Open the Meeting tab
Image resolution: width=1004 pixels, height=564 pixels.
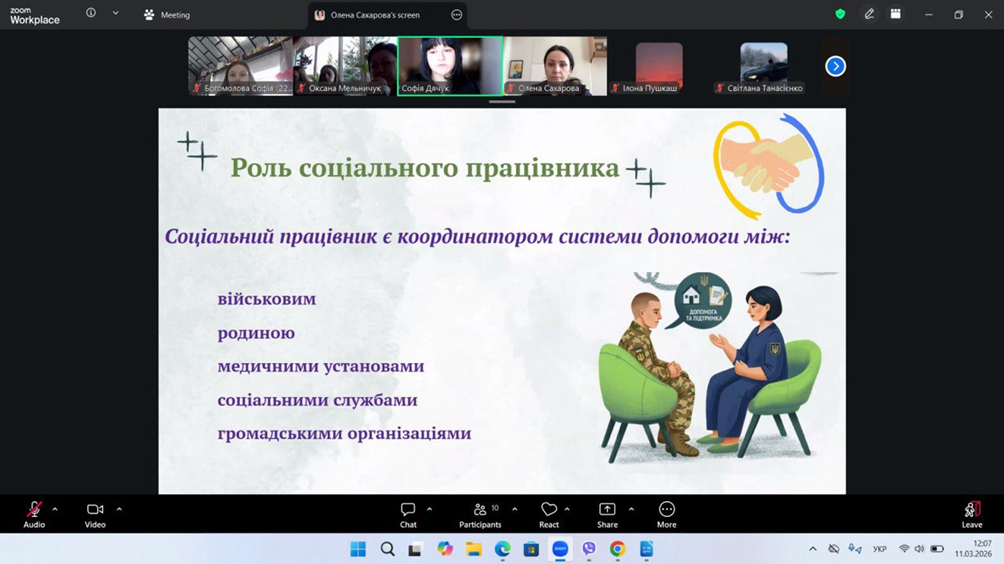(x=167, y=15)
